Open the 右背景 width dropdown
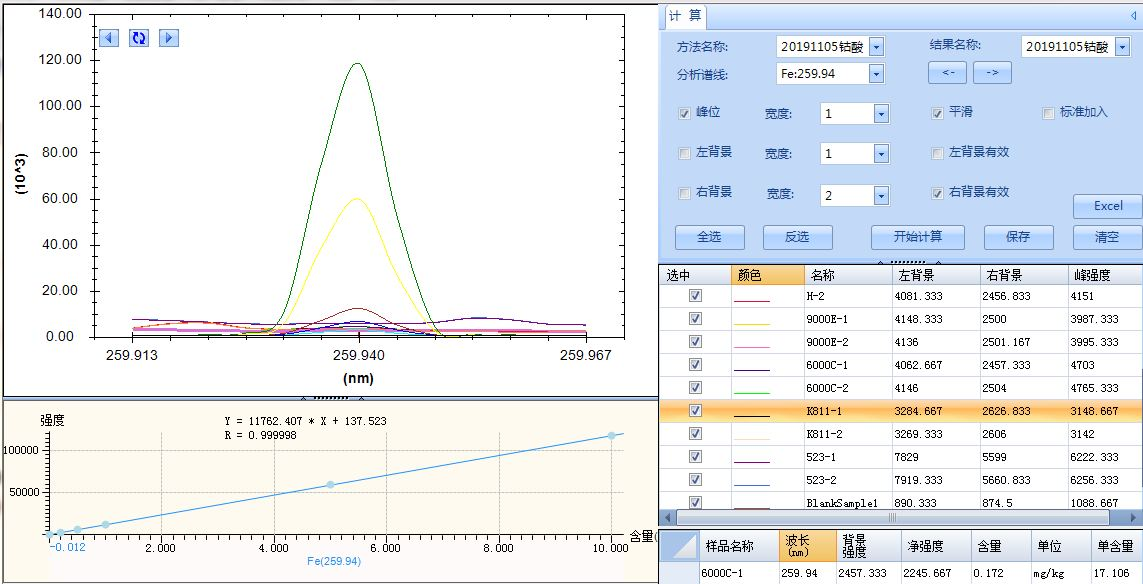This screenshot has width=1143, height=584. [x=881, y=196]
